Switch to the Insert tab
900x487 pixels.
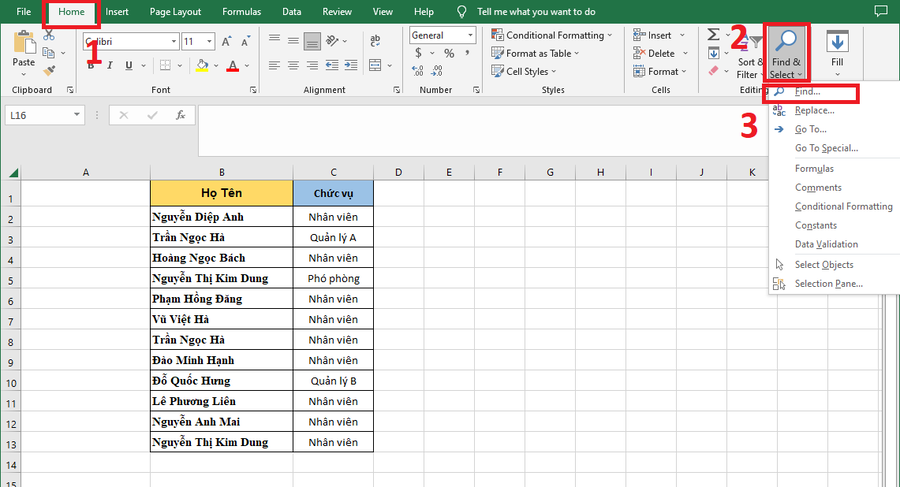pos(117,11)
